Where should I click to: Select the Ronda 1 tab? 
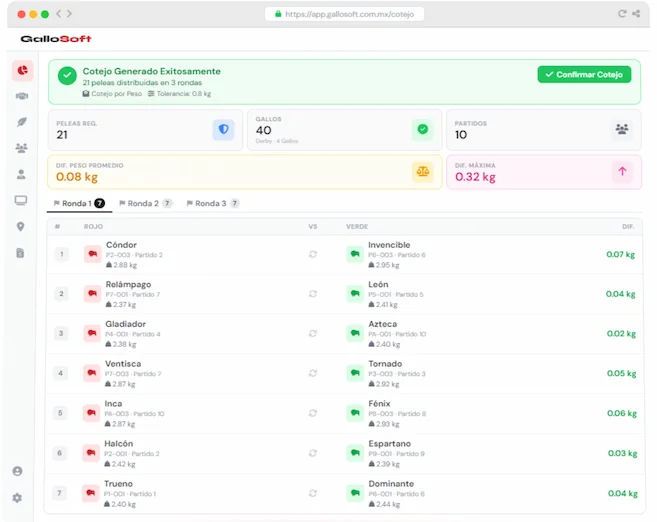(x=79, y=204)
